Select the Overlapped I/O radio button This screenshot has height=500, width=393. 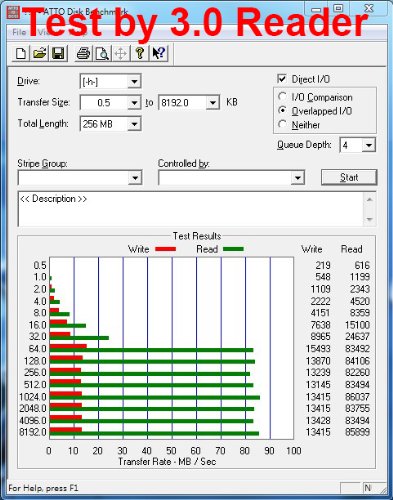282,110
